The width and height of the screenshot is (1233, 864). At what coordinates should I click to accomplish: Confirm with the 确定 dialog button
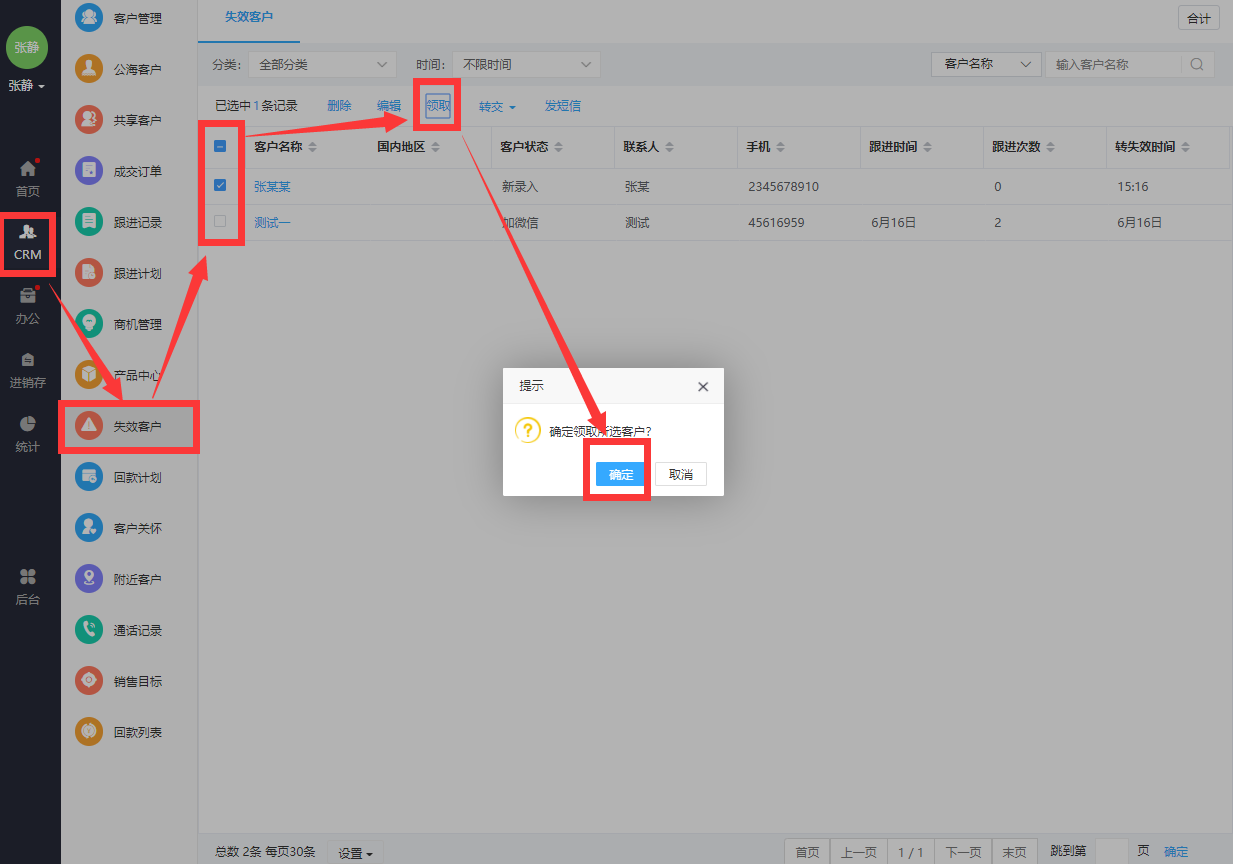pos(622,474)
